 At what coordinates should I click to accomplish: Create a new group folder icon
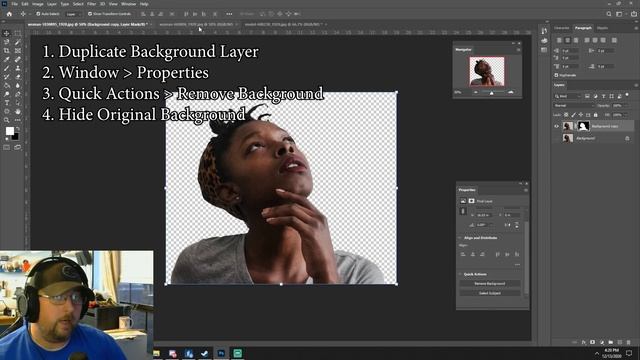click(x=611, y=342)
